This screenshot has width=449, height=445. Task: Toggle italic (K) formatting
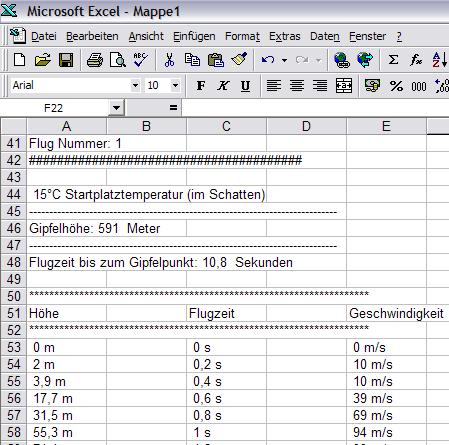click(223, 86)
